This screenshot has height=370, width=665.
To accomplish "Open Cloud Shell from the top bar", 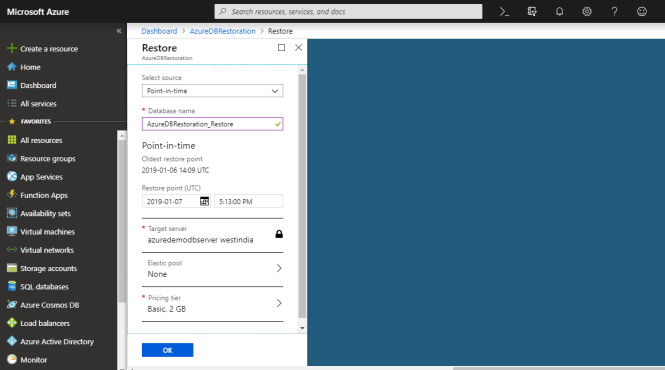I will [x=504, y=12].
